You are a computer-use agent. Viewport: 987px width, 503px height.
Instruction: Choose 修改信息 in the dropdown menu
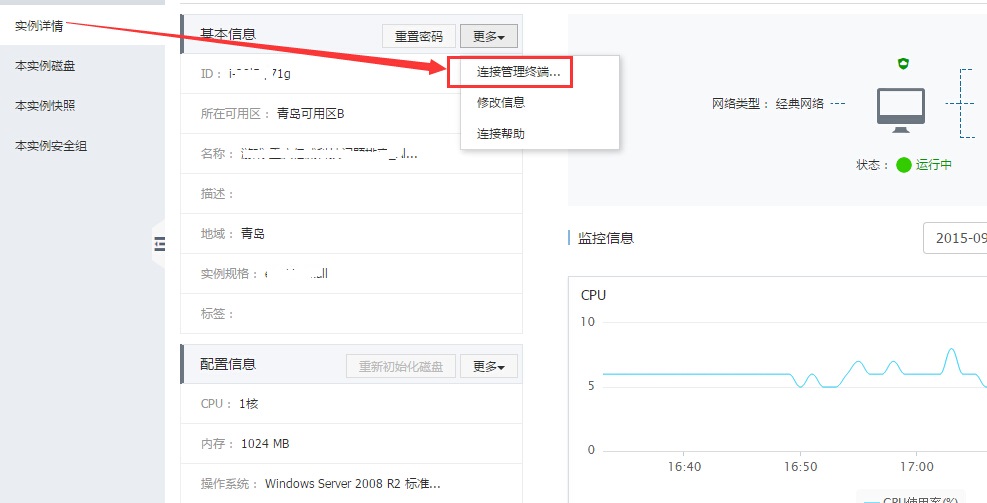[501, 102]
